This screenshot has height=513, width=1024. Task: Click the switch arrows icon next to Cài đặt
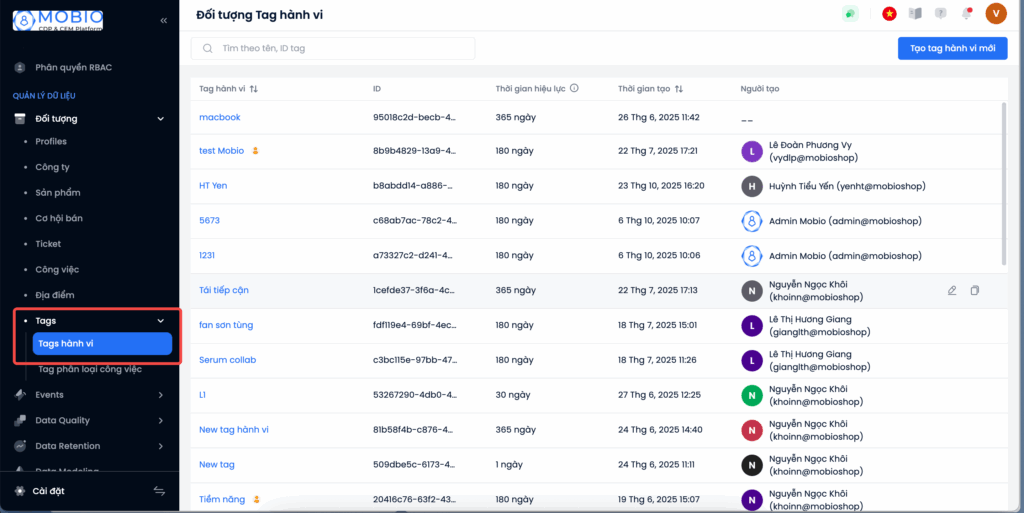(159, 491)
